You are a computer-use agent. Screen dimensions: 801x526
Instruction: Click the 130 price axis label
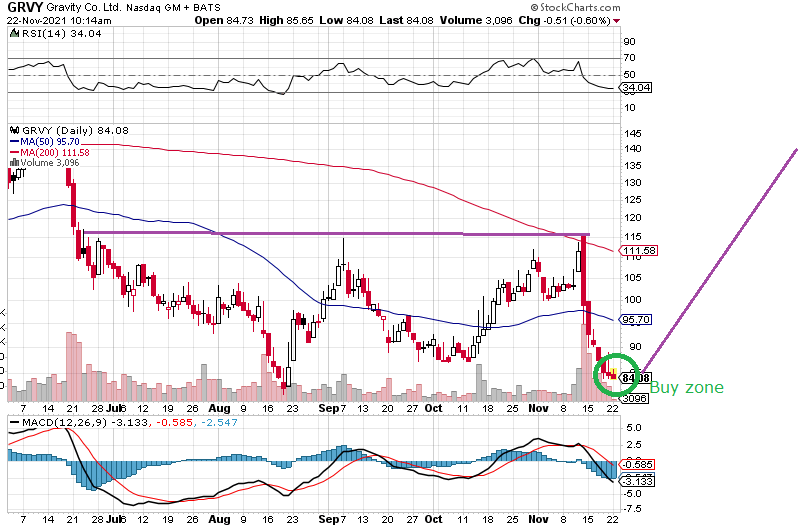pyautogui.click(x=632, y=183)
